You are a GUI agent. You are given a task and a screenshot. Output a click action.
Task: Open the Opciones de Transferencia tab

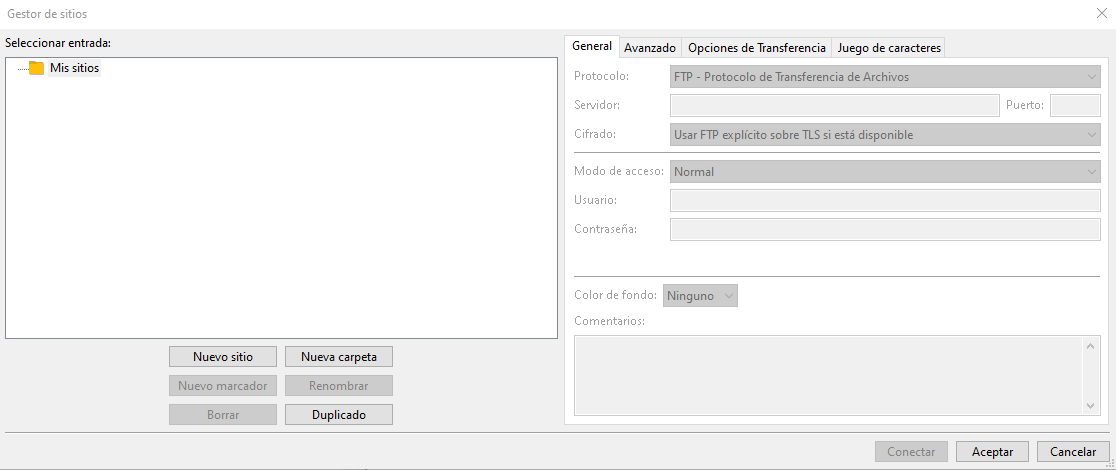(x=757, y=48)
